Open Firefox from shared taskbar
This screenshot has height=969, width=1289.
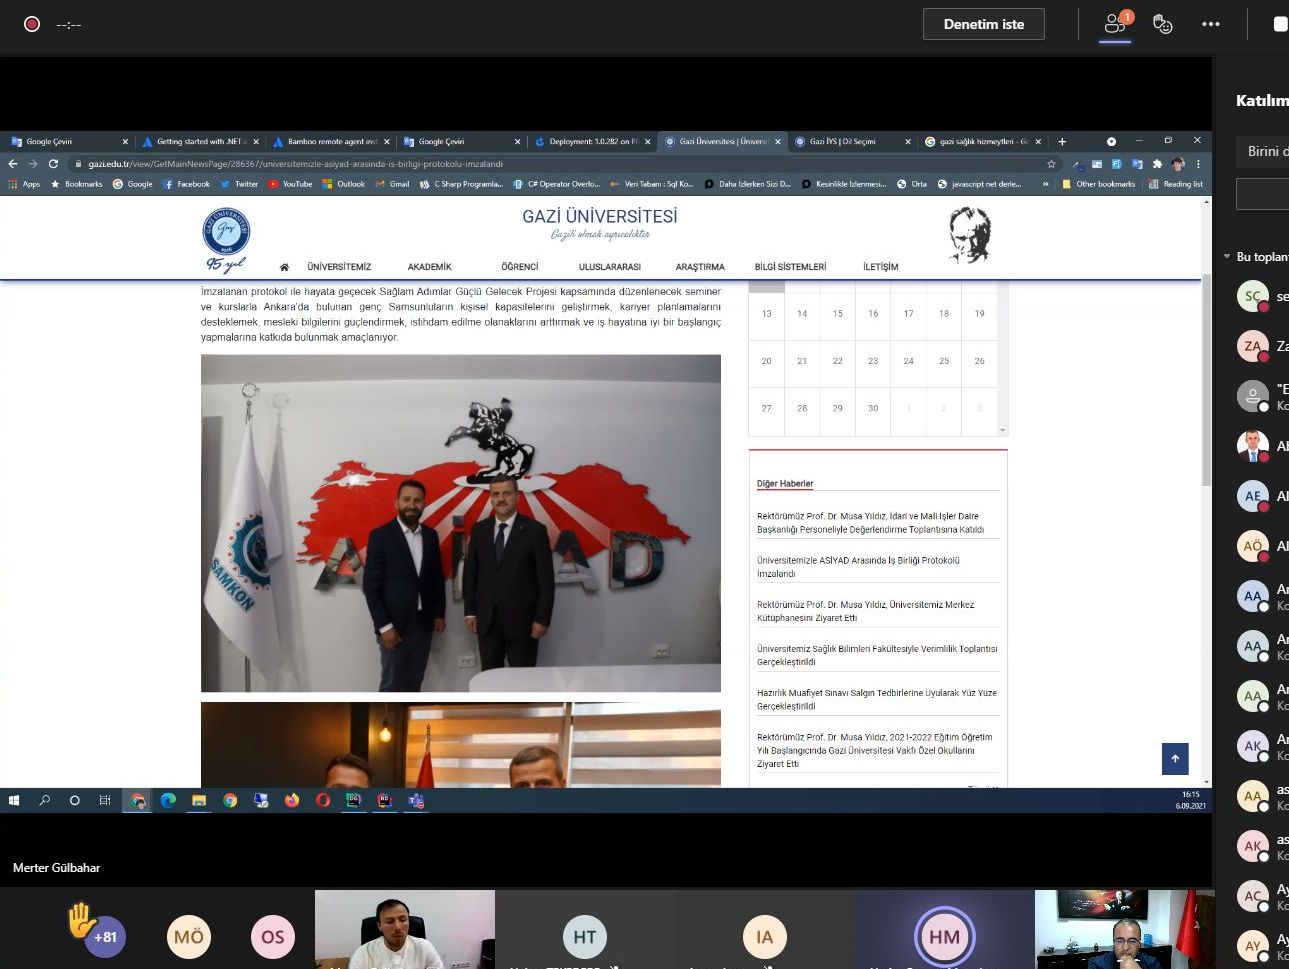pyautogui.click(x=292, y=800)
